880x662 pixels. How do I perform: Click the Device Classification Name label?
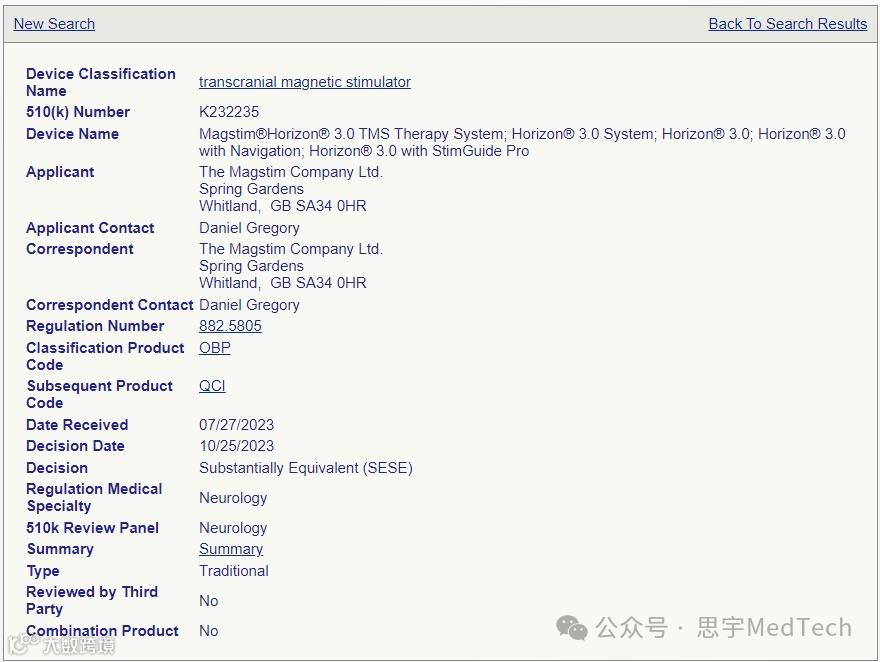coord(100,82)
